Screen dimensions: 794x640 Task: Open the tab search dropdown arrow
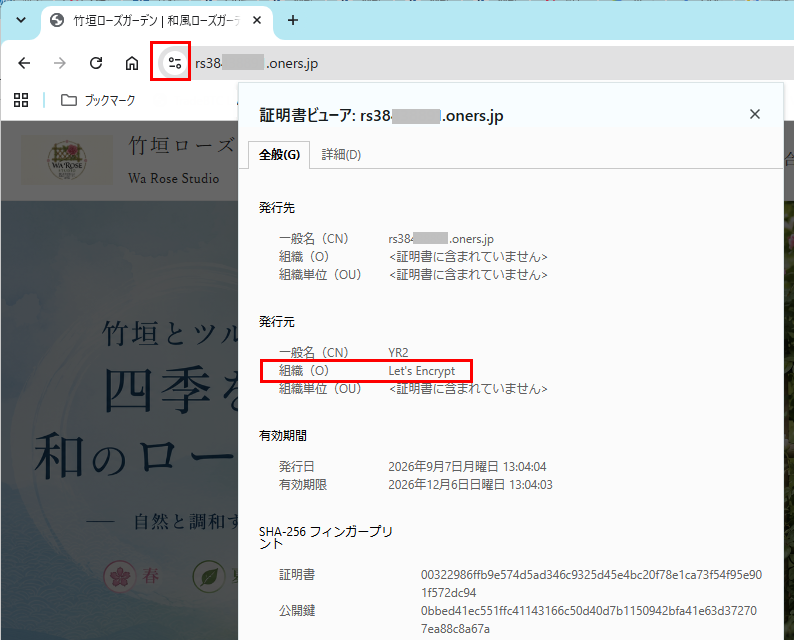pos(21,20)
